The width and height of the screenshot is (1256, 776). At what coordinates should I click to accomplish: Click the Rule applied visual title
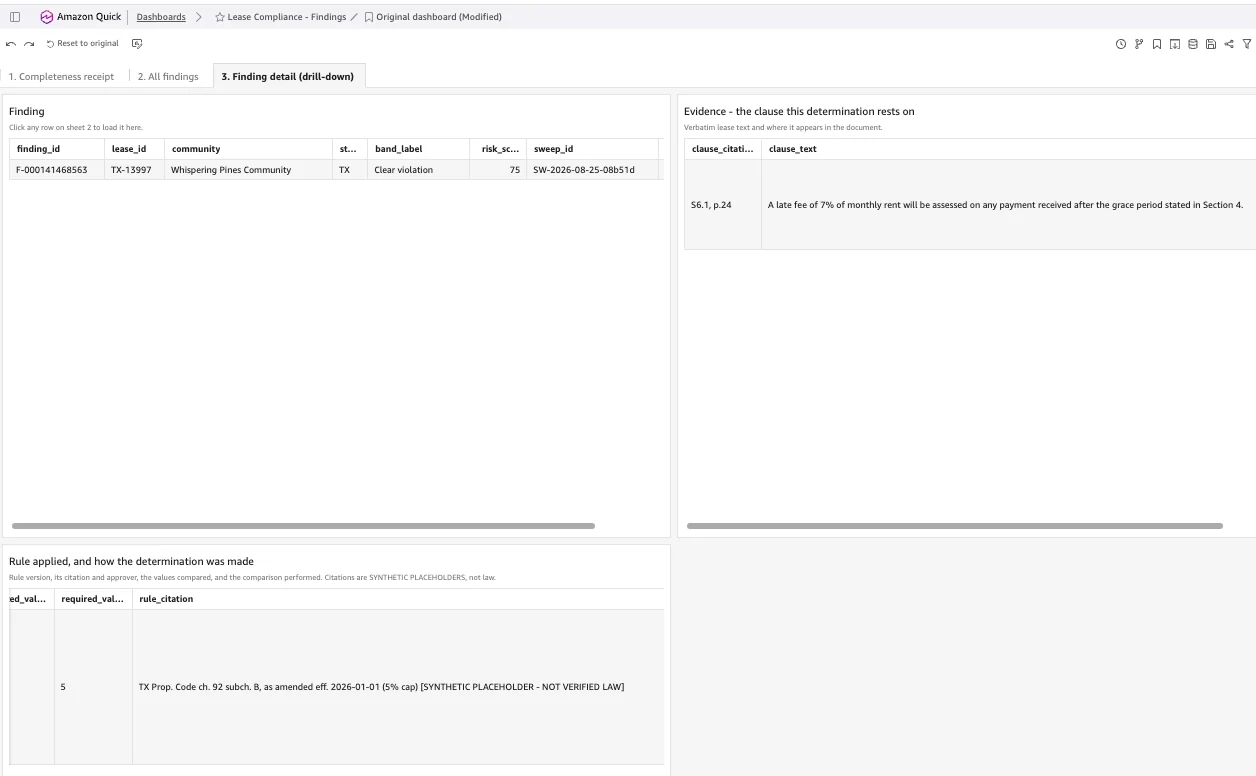click(131, 561)
